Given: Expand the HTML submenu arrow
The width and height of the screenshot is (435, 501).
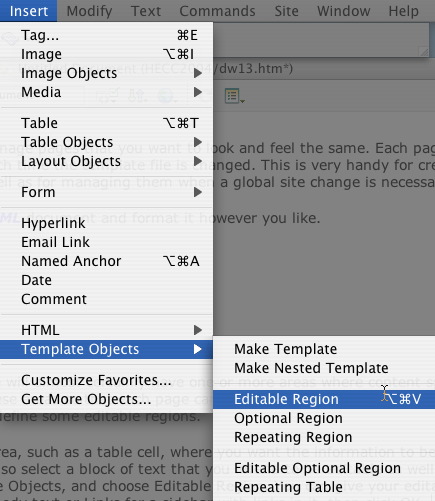Looking at the screenshot, I should (x=198, y=330).
